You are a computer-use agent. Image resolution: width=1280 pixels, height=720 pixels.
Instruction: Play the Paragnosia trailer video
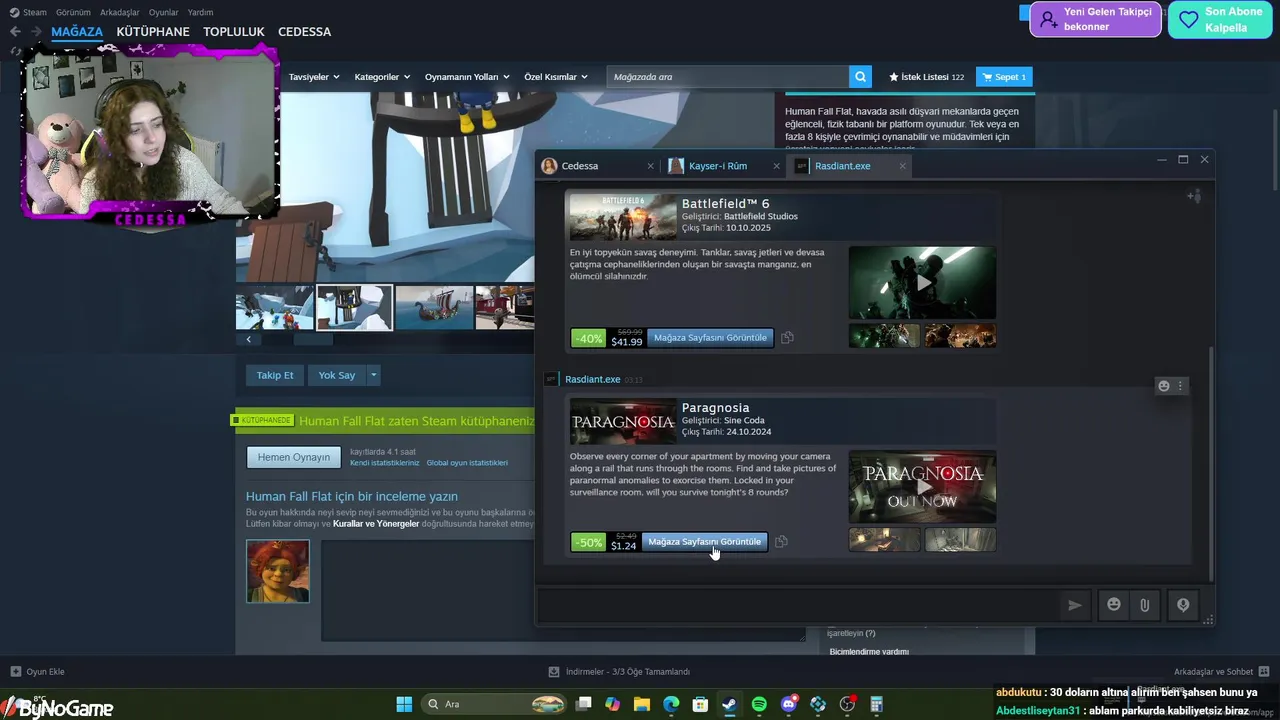(x=922, y=487)
